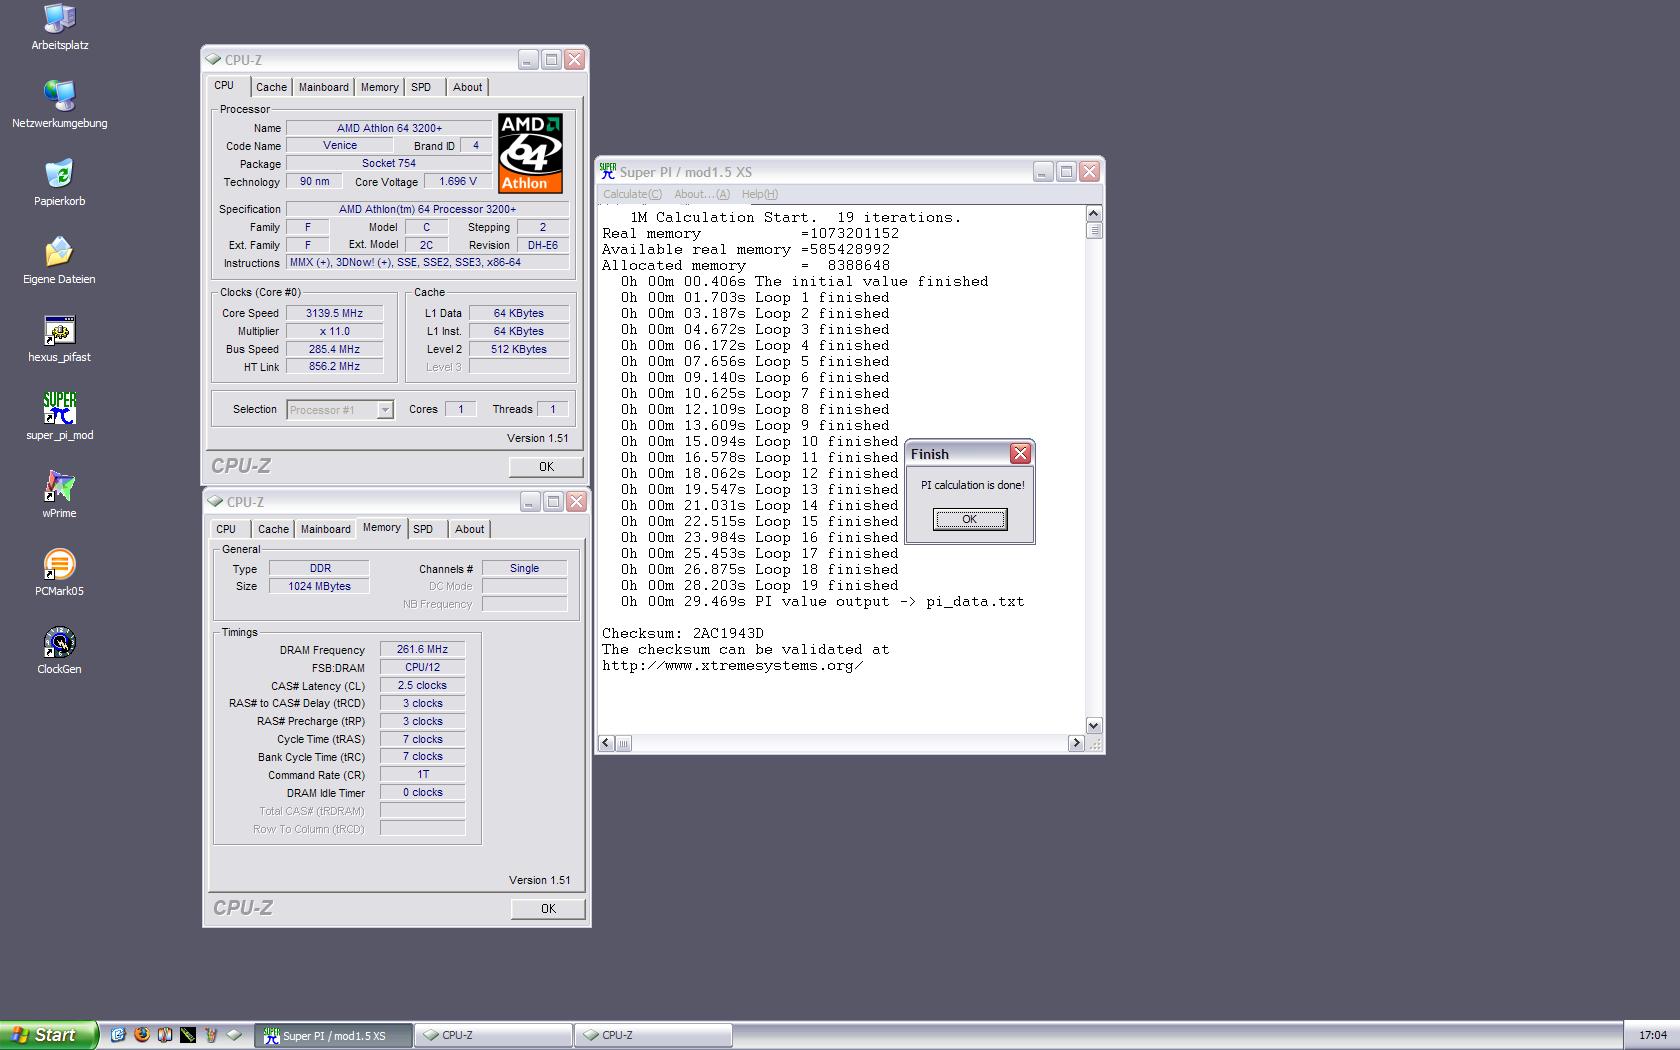This screenshot has width=1680, height=1050.
Task: Launch the PCMark05 desktop shortcut
Action: point(60,572)
